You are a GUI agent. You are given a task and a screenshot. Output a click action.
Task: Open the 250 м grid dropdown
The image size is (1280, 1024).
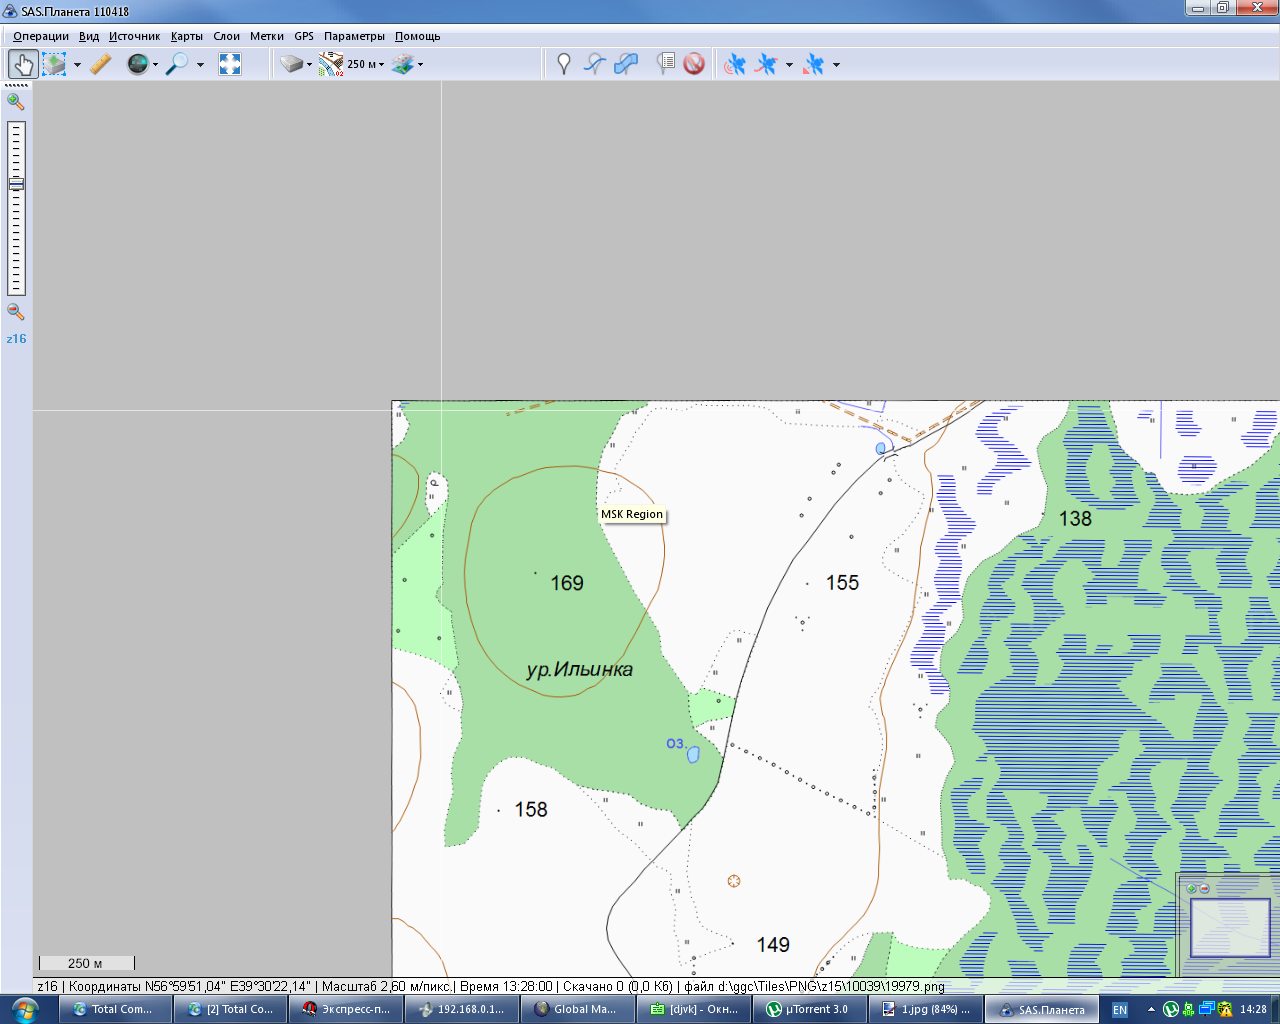tap(365, 65)
